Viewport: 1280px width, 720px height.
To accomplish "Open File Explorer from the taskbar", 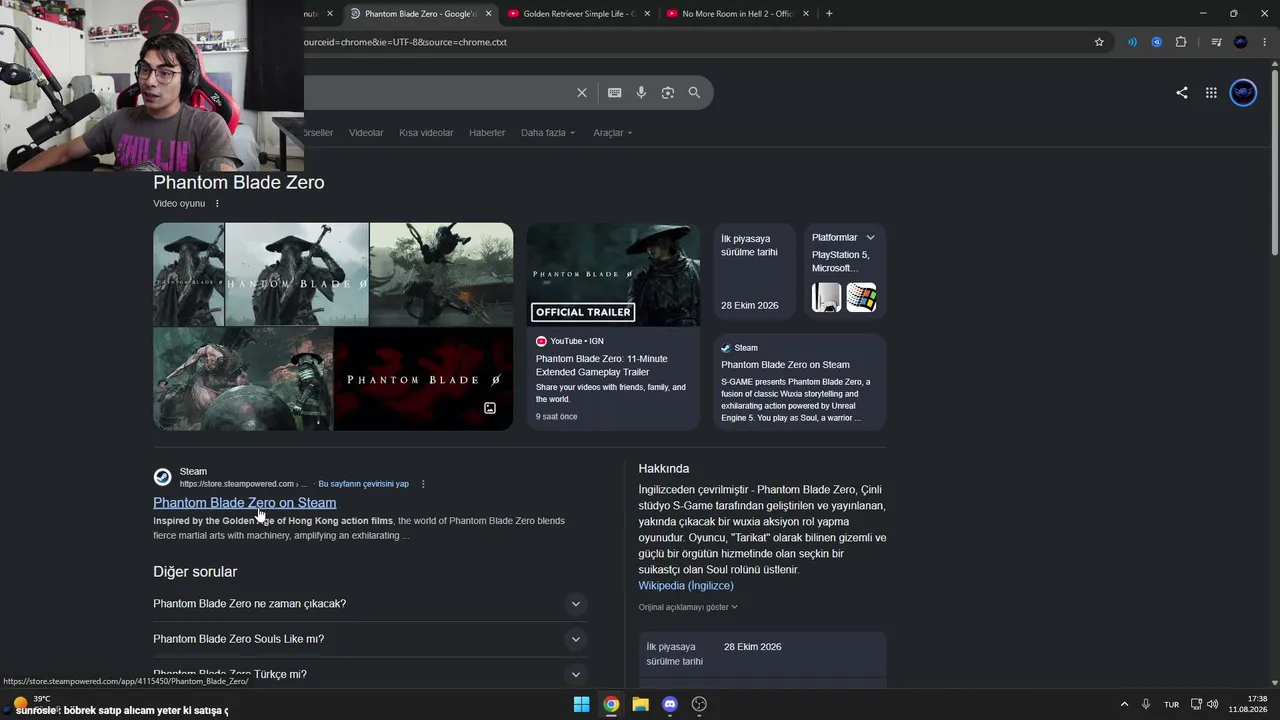I will tap(640, 704).
